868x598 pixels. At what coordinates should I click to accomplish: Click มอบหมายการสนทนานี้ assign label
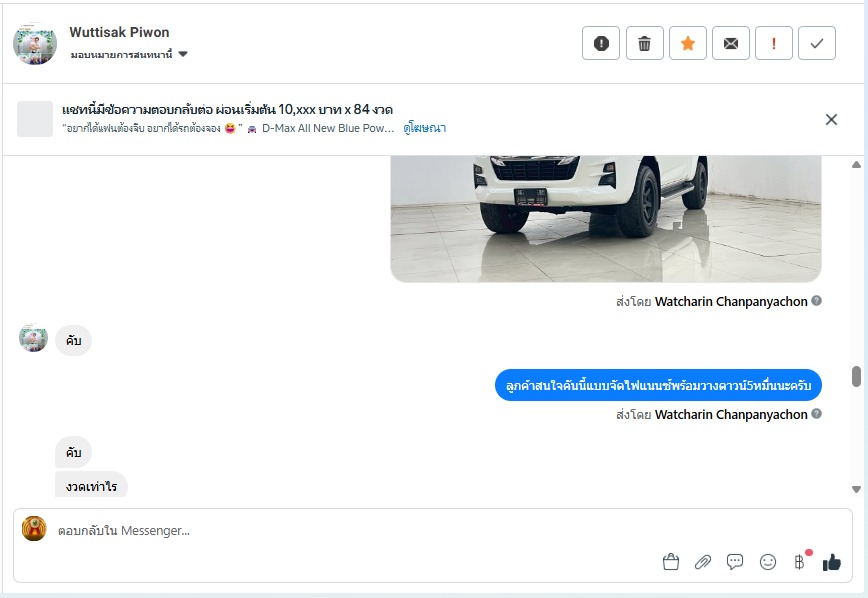click(121, 54)
